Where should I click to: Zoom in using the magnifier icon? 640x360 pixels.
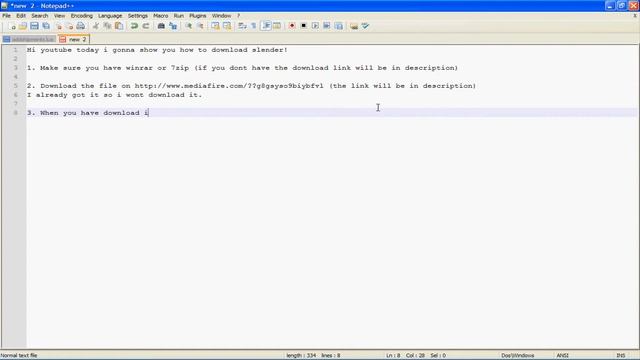tap(189, 26)
